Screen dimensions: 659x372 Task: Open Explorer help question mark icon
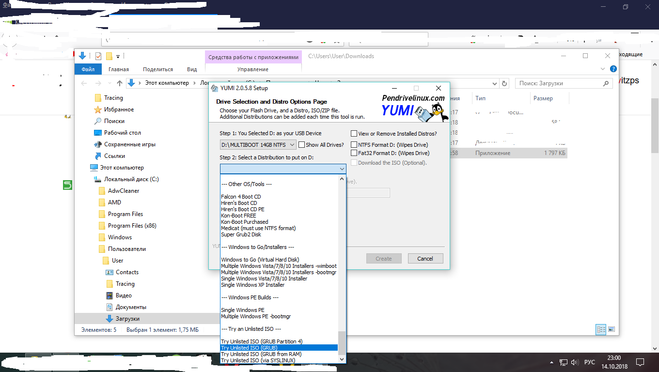tap(613, 69)
